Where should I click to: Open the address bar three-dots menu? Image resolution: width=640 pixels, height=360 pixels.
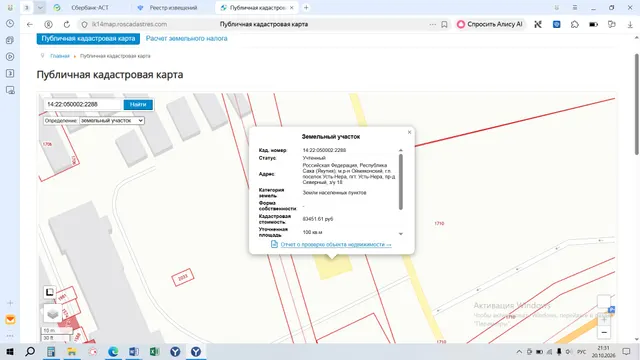pos(433,24)
